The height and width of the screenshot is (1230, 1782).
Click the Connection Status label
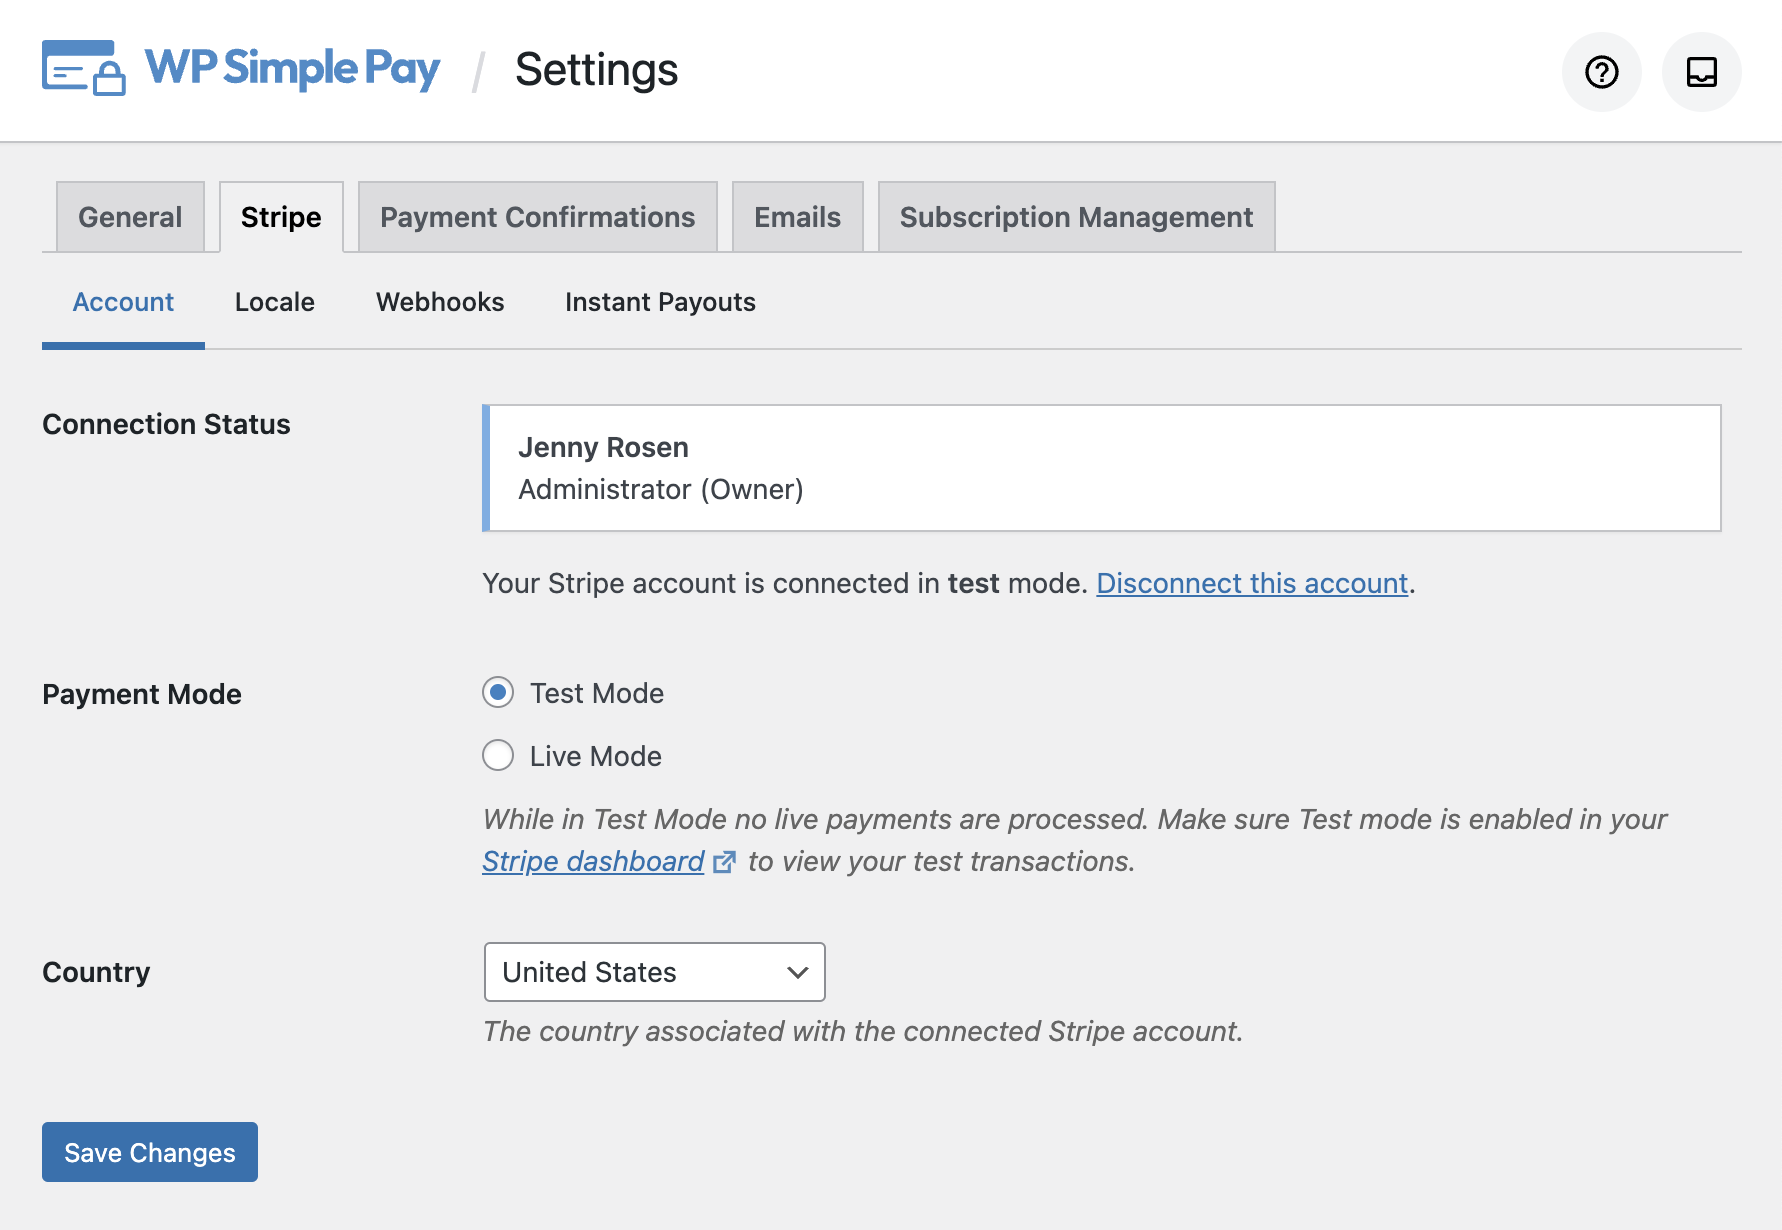tap(166, 424)
